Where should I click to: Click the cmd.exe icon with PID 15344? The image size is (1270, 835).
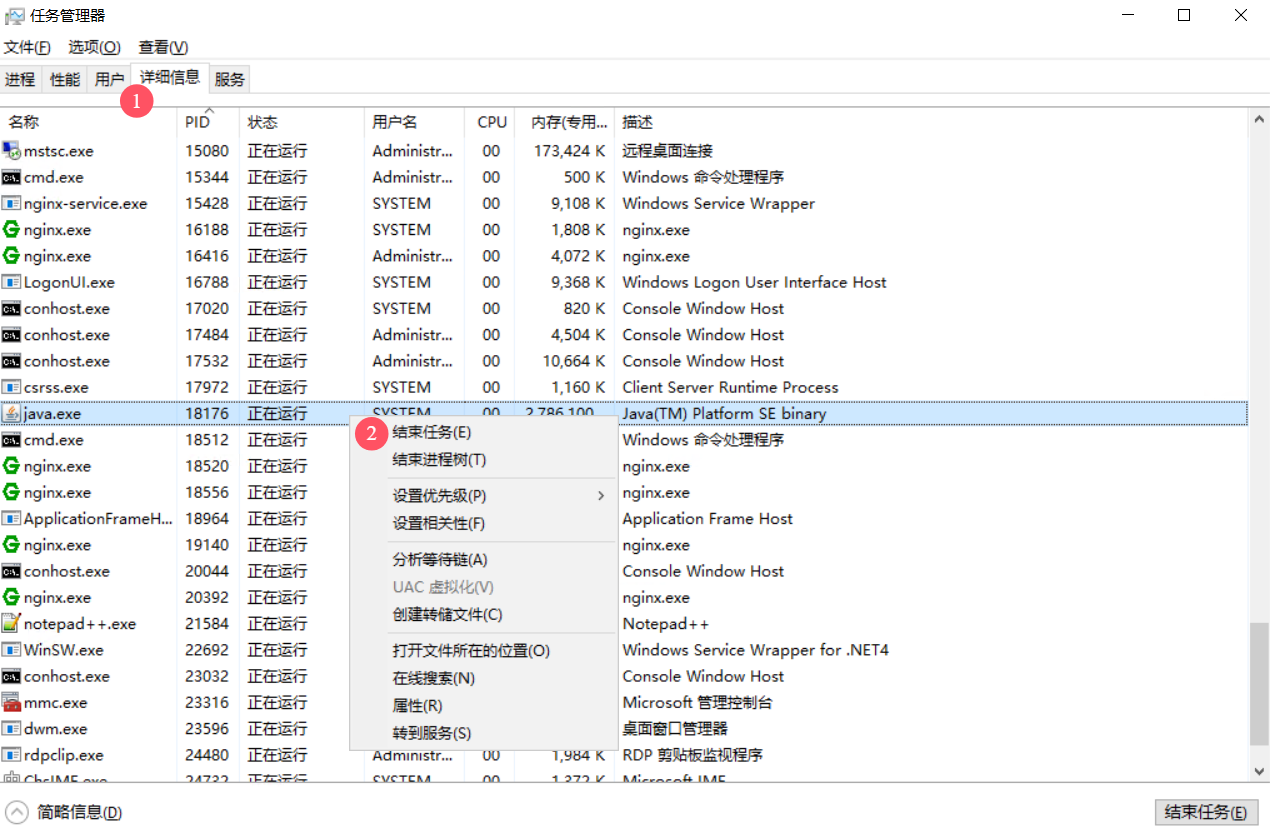11,177
